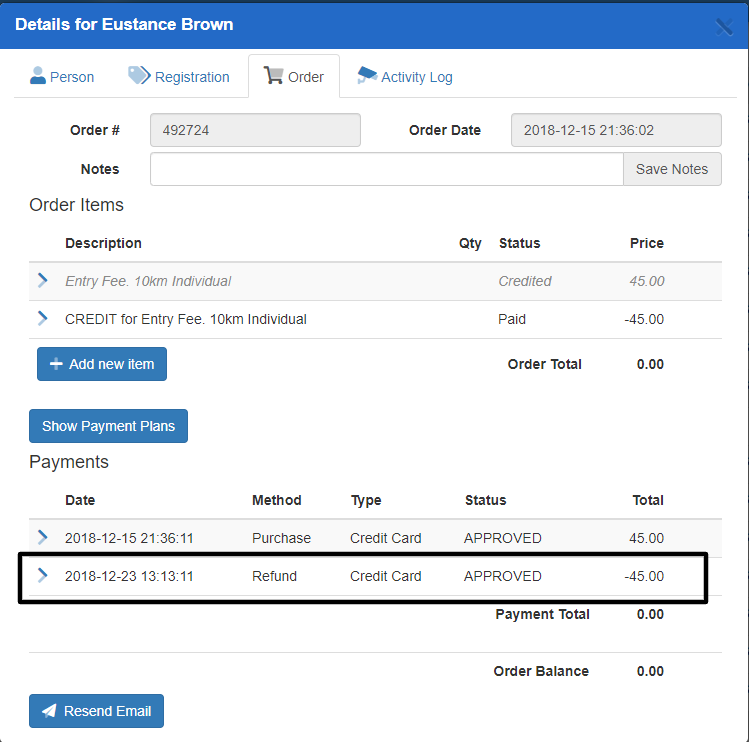Open the Activity Log tab
Image resolution: width=749 pixels, height=742 pixels.
click(x=416, y=77)
